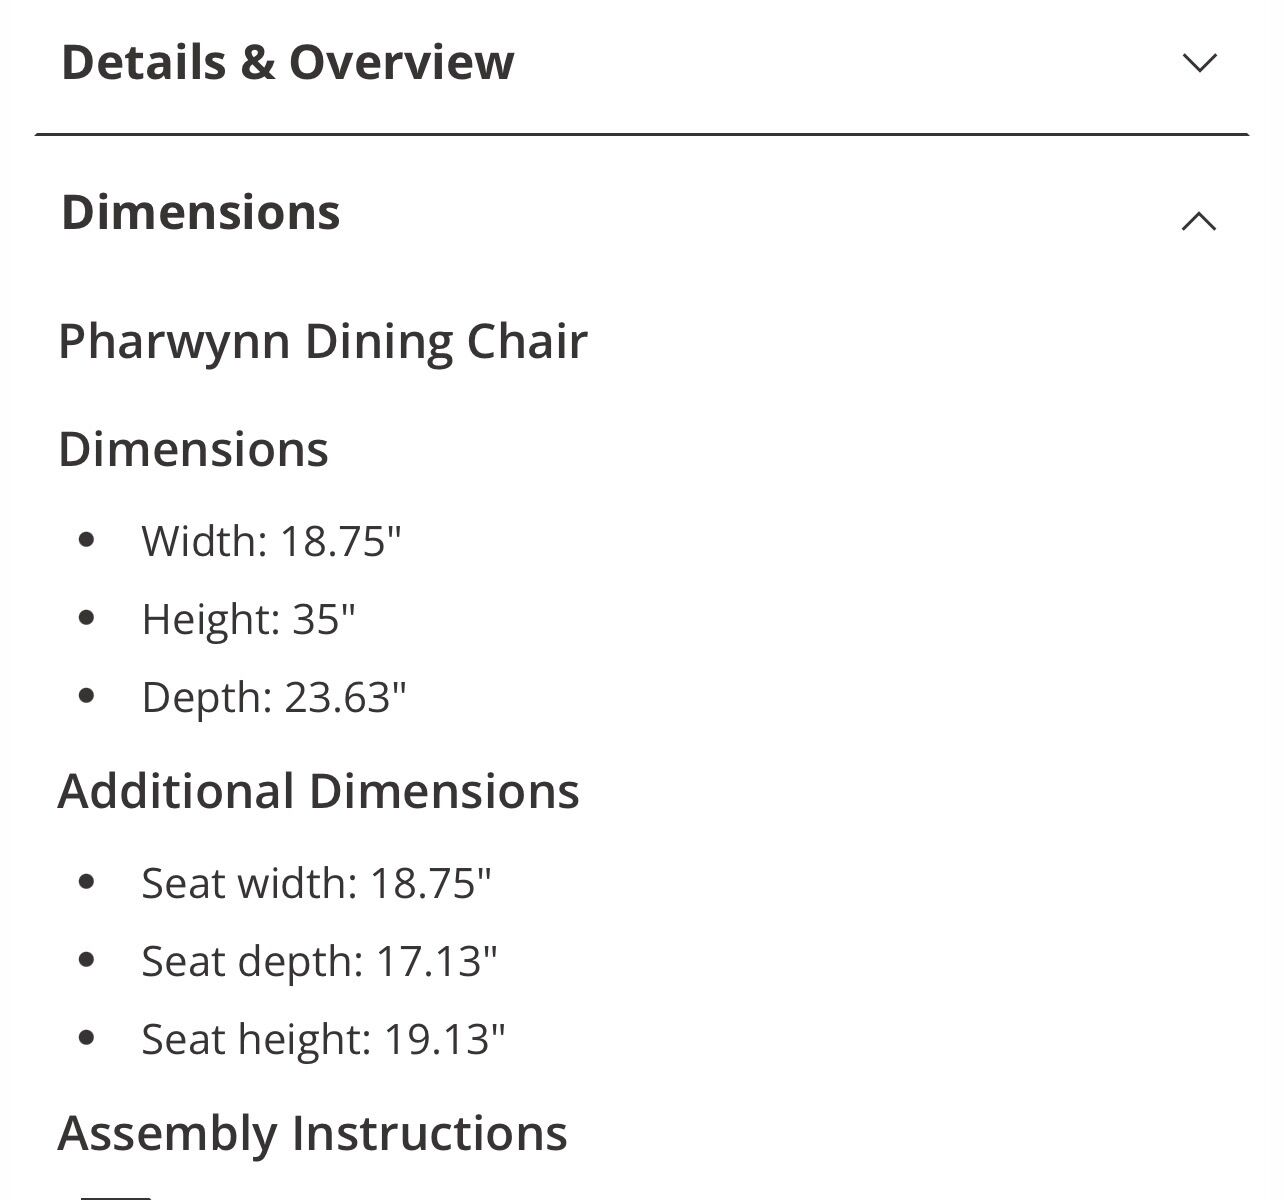Viewport: 1284px width, 1200px height.
Task: Click the Seat height: 19.13" item
Action: 323,1039
